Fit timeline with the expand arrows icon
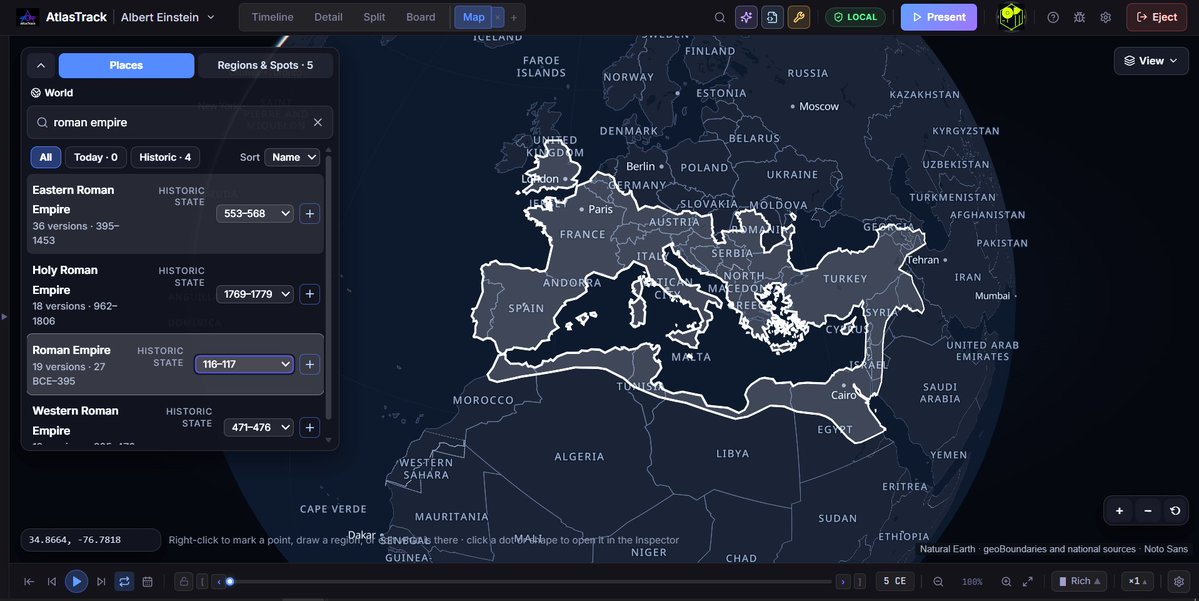Image resolution: width=1199 pixels, height=601 pixels. [x=1028, y=582]
